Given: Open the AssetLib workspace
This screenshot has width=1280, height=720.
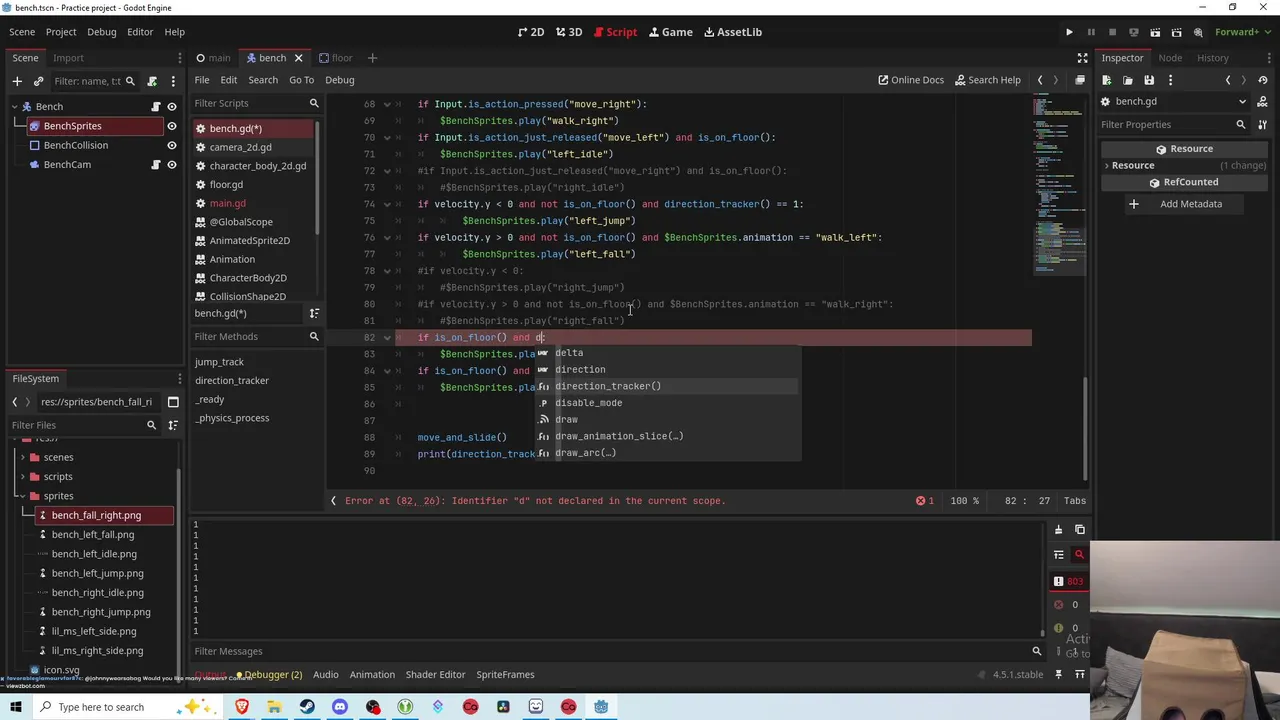Looking at the screenshot, I should [733, 32].
